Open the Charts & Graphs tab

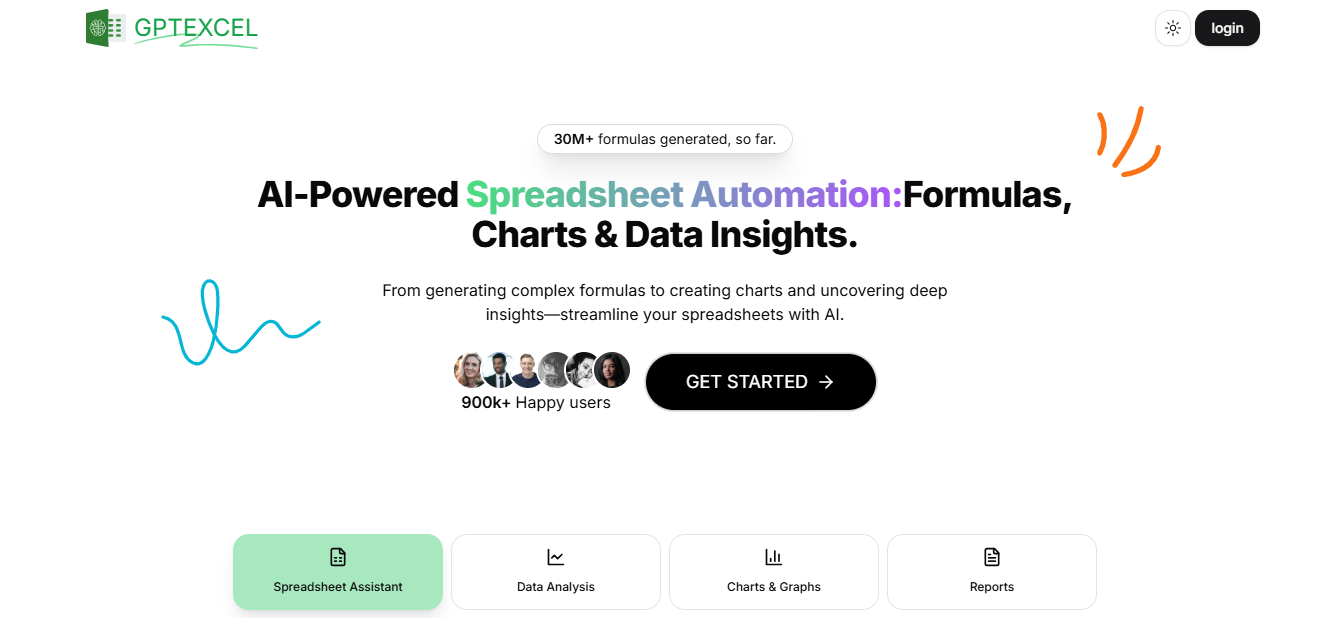774,572
